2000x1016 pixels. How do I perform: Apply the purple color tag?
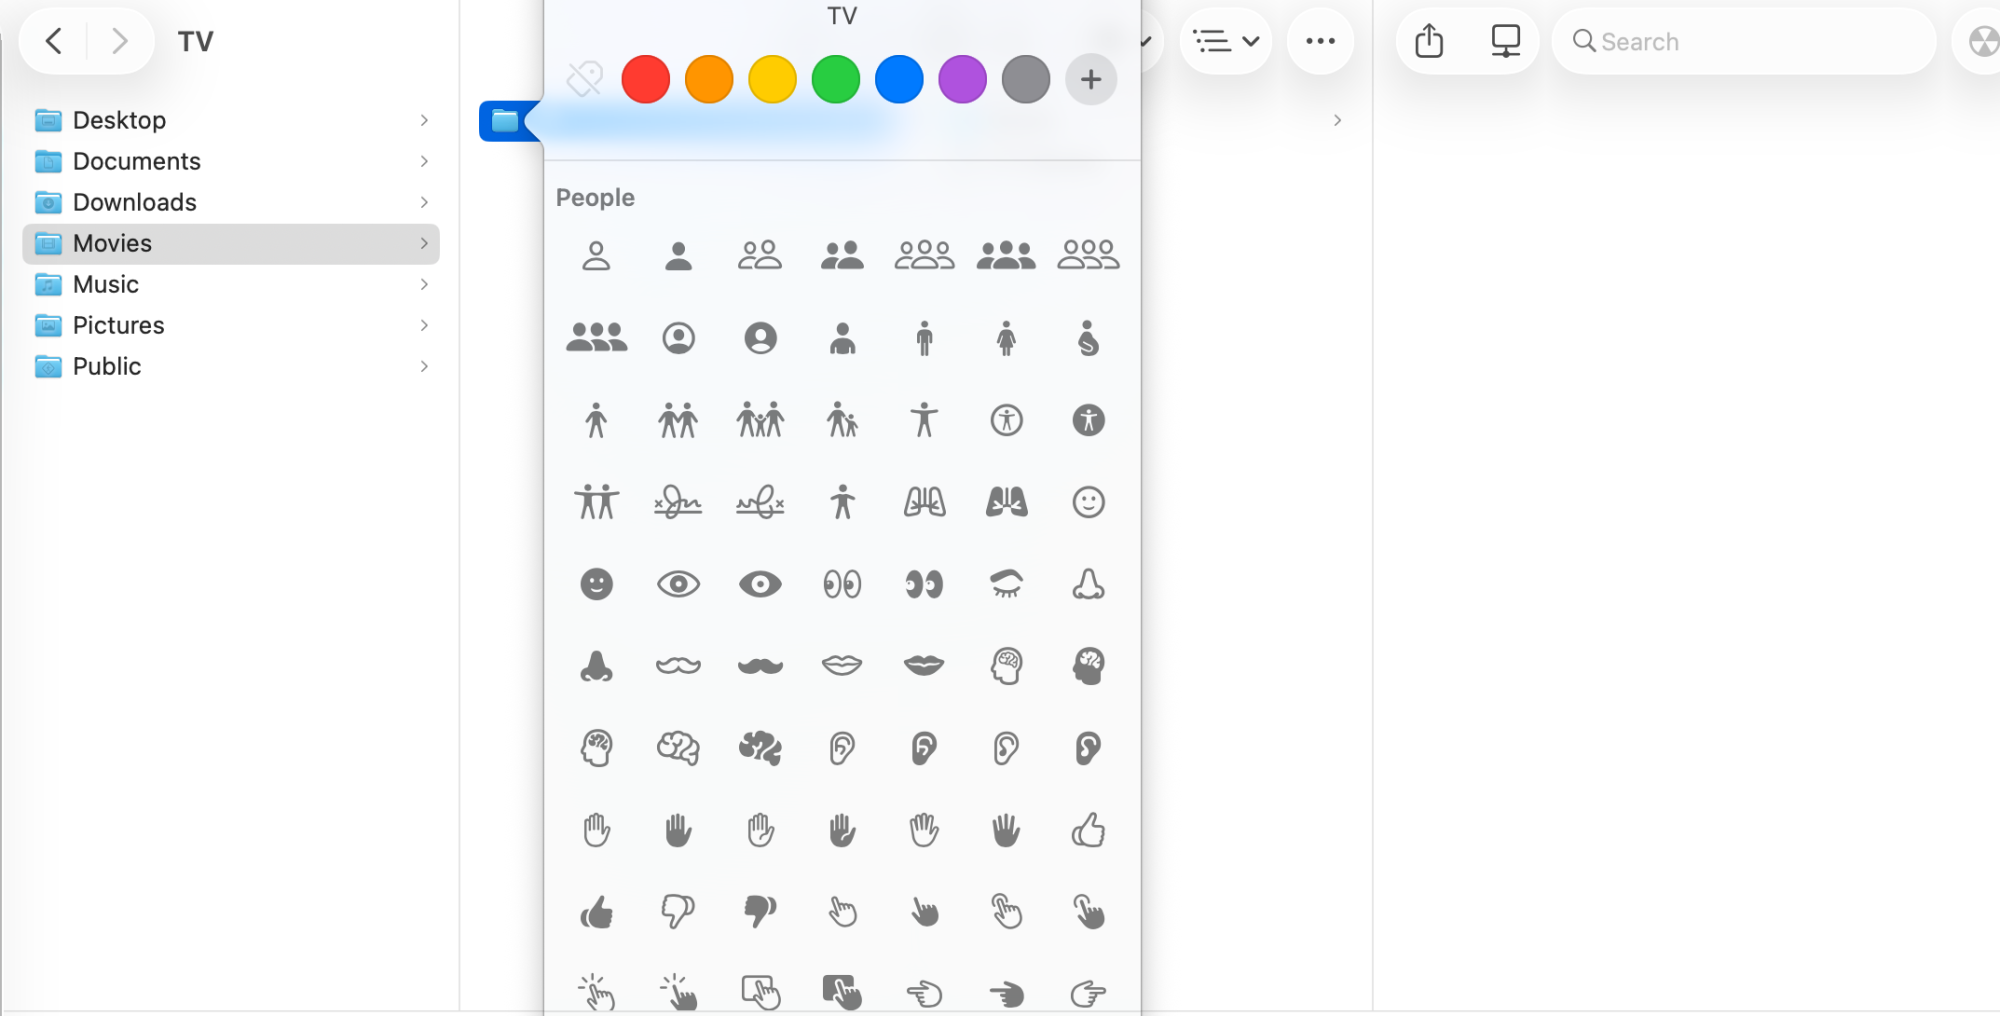[963, 79]
